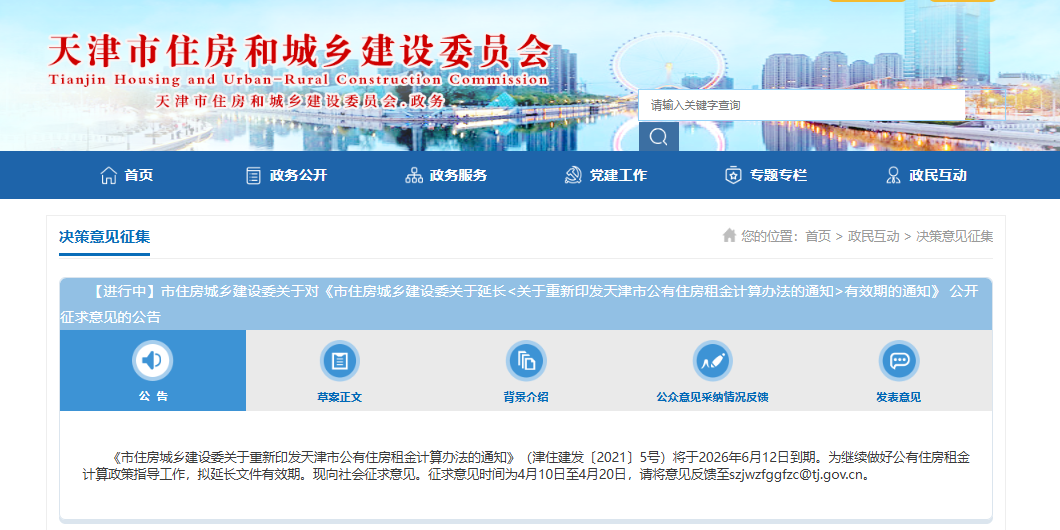1060x530 pixels.
Task: Click the 发表意见 chat bubble icon
Action: click(x=898, y=360)
